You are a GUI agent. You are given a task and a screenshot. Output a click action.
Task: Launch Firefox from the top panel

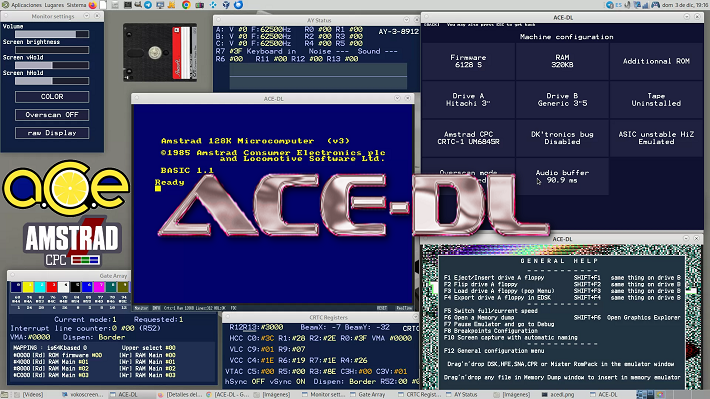[x=92, y=5]
